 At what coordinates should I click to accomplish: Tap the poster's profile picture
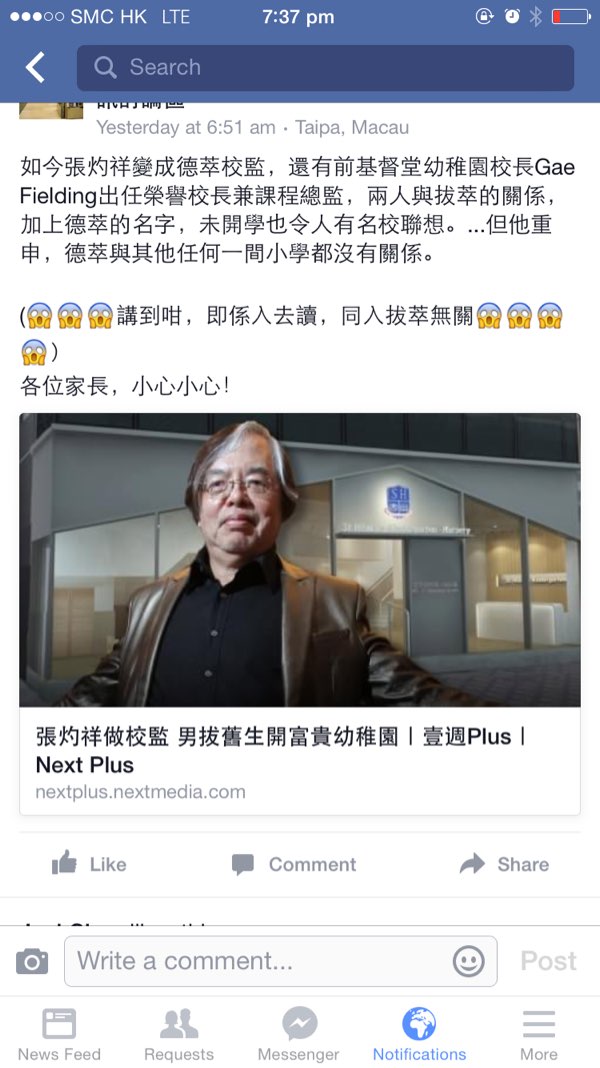pos(51,111)
